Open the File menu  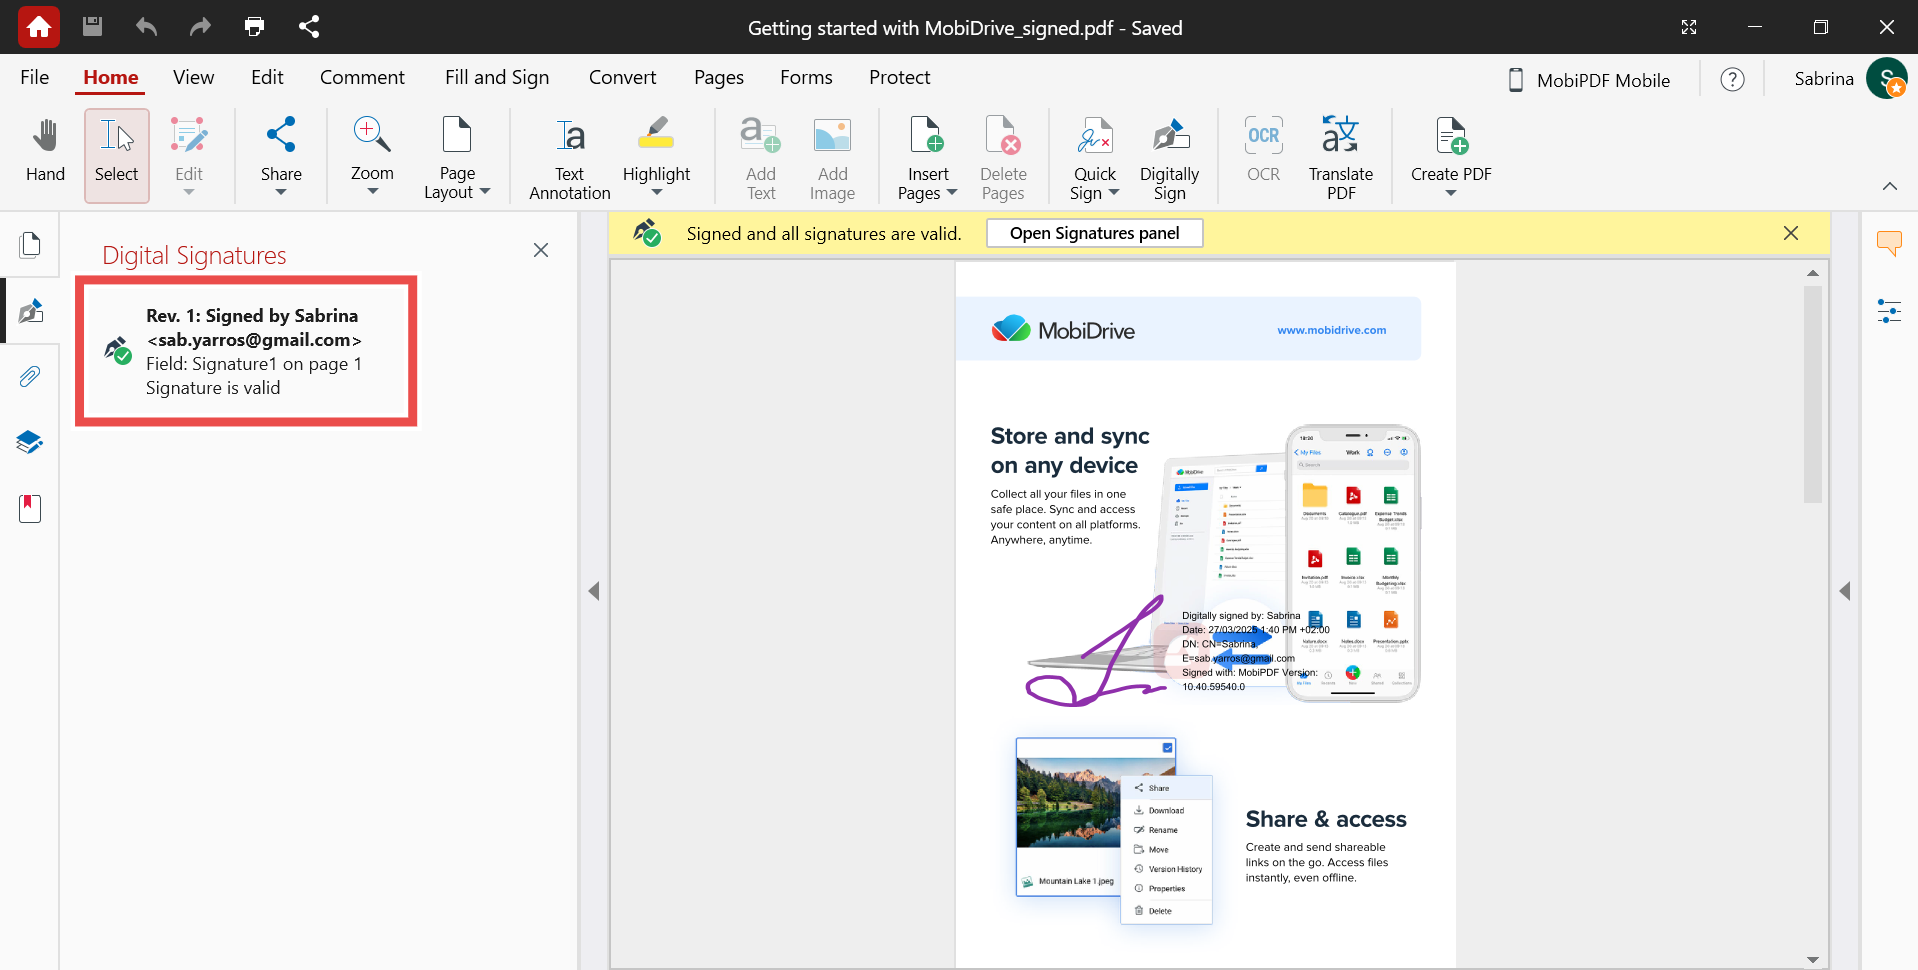point(35,77)
